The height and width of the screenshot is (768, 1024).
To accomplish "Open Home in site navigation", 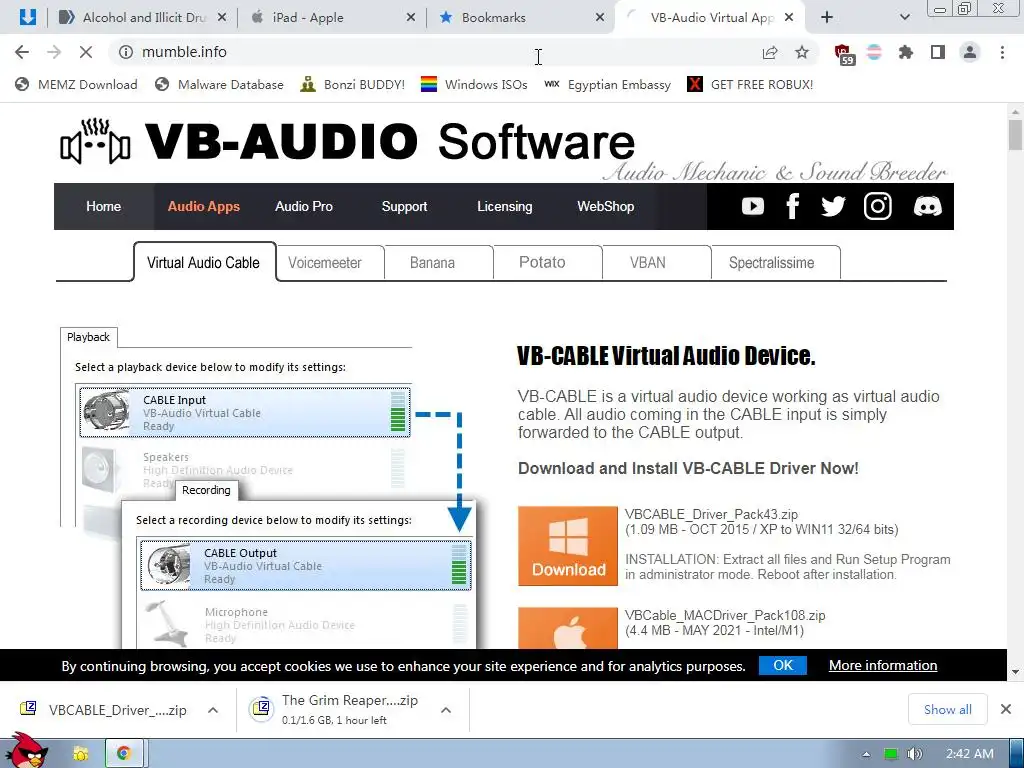I will [x=103, y=206].
